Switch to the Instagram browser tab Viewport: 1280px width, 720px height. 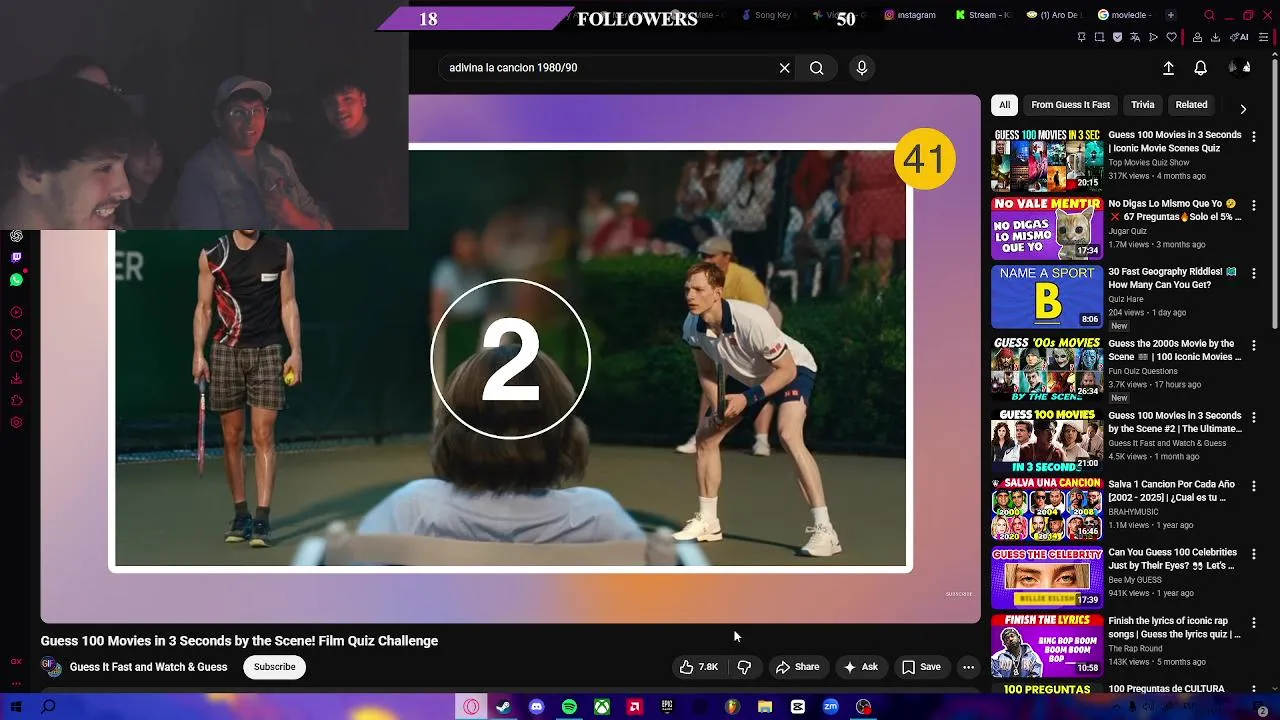click(910, 15)
